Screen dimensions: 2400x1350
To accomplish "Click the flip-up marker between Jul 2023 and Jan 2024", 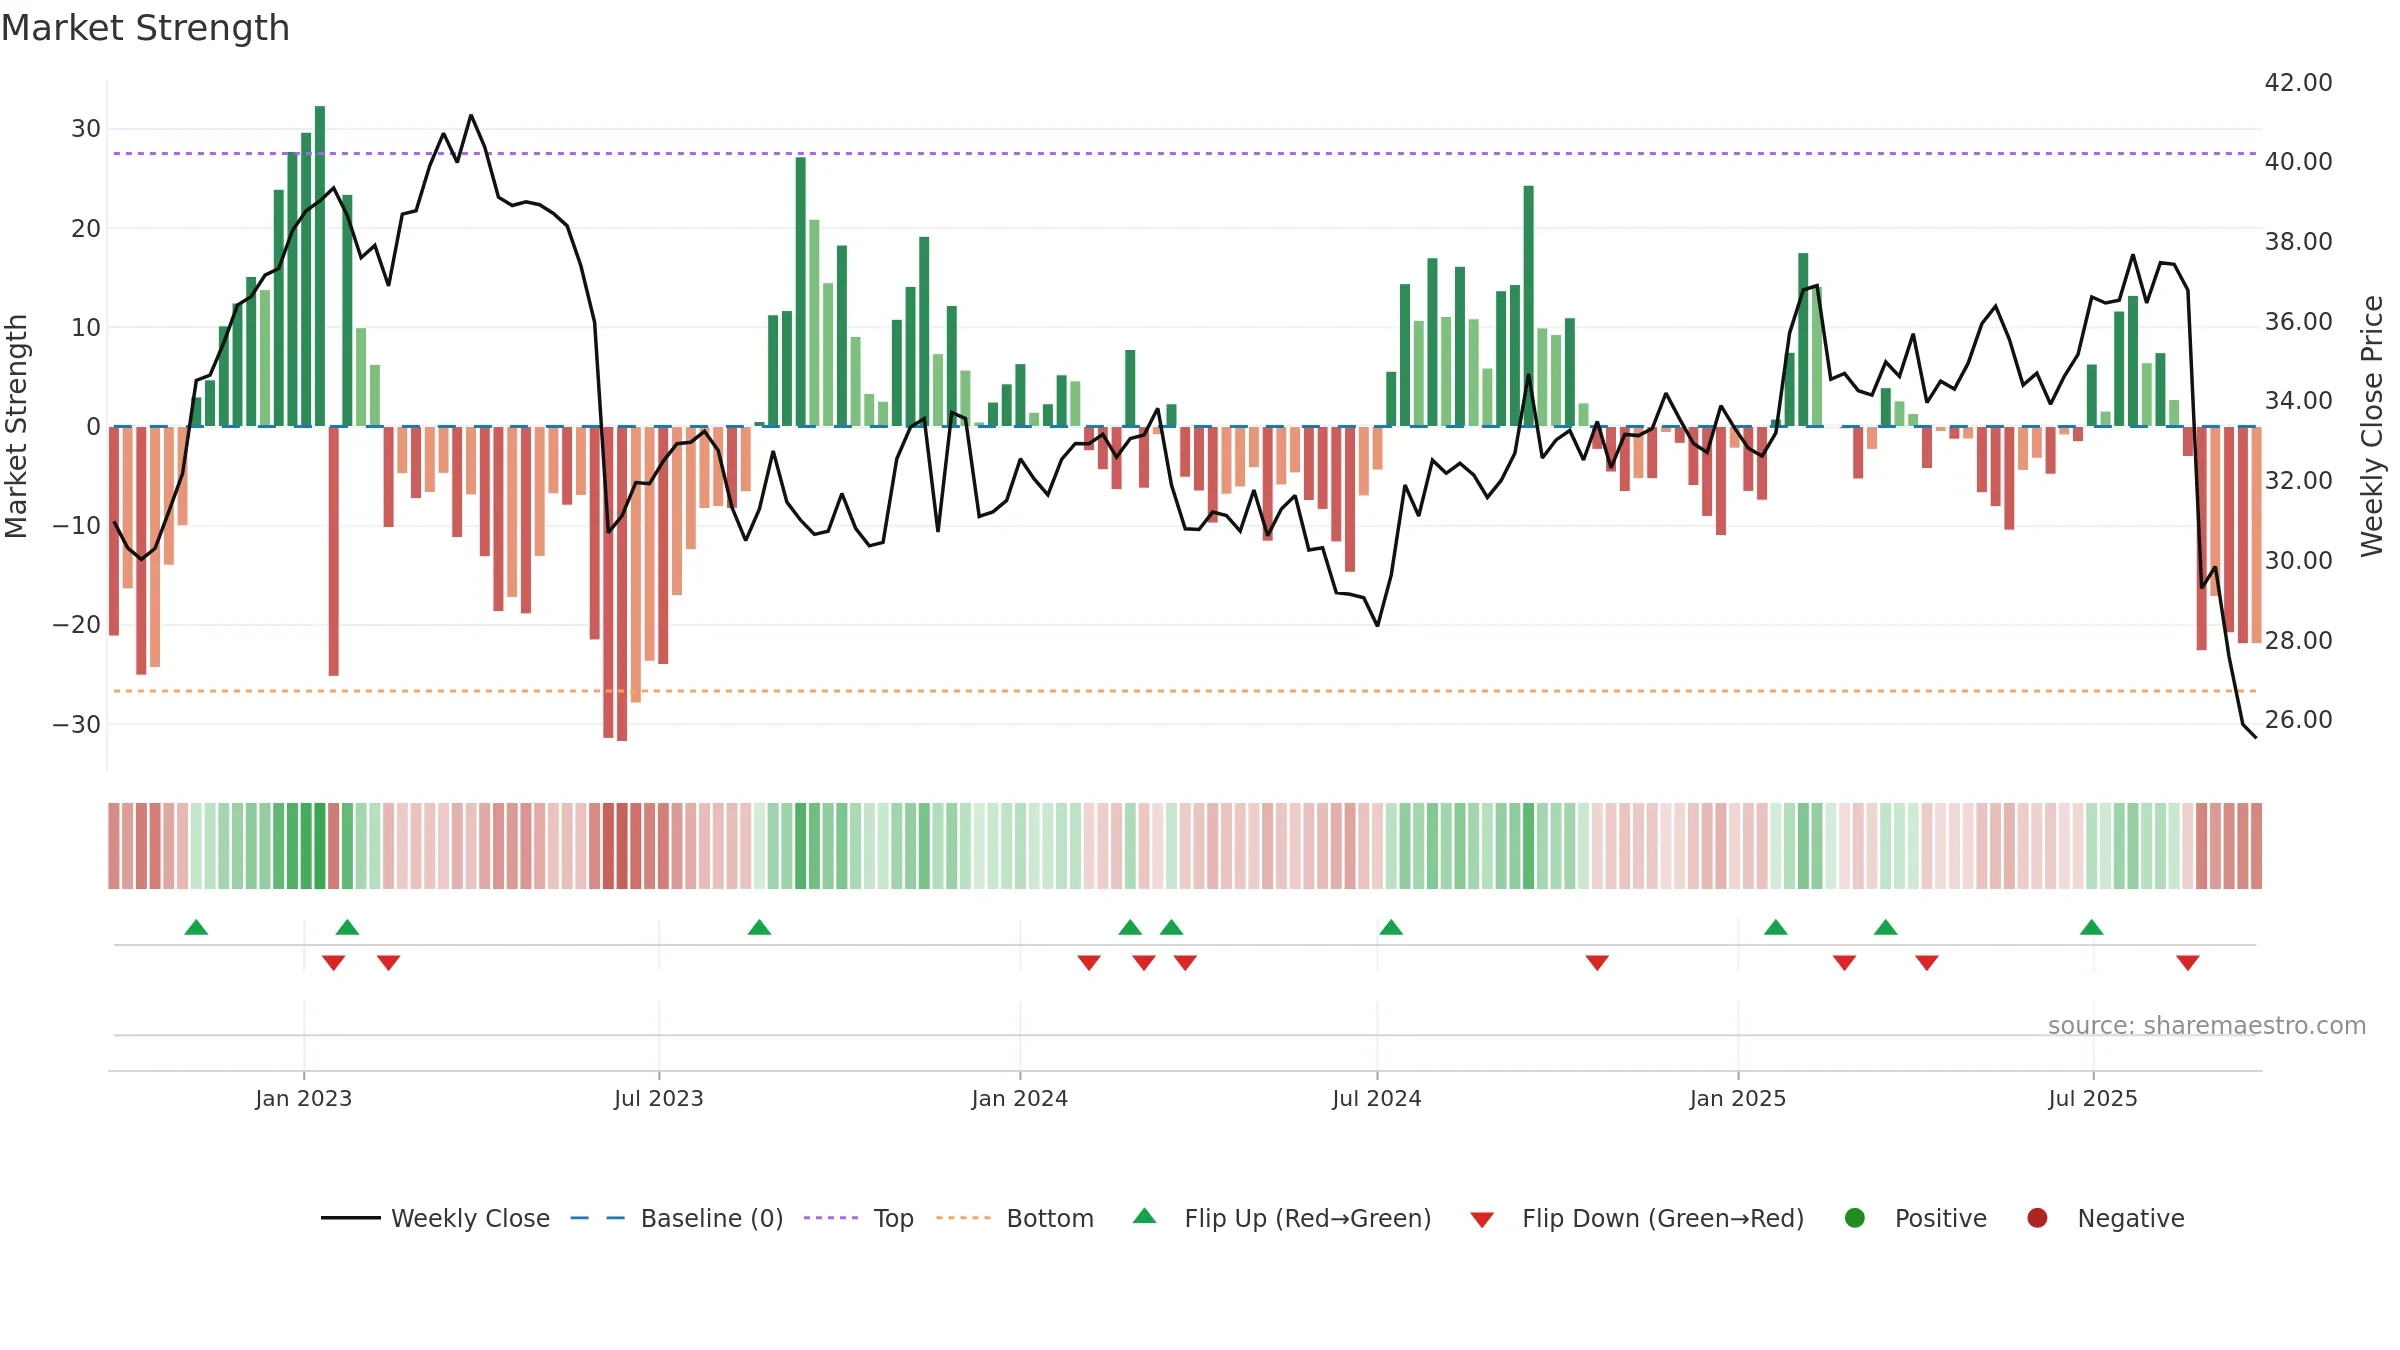I will coord(759,927).
